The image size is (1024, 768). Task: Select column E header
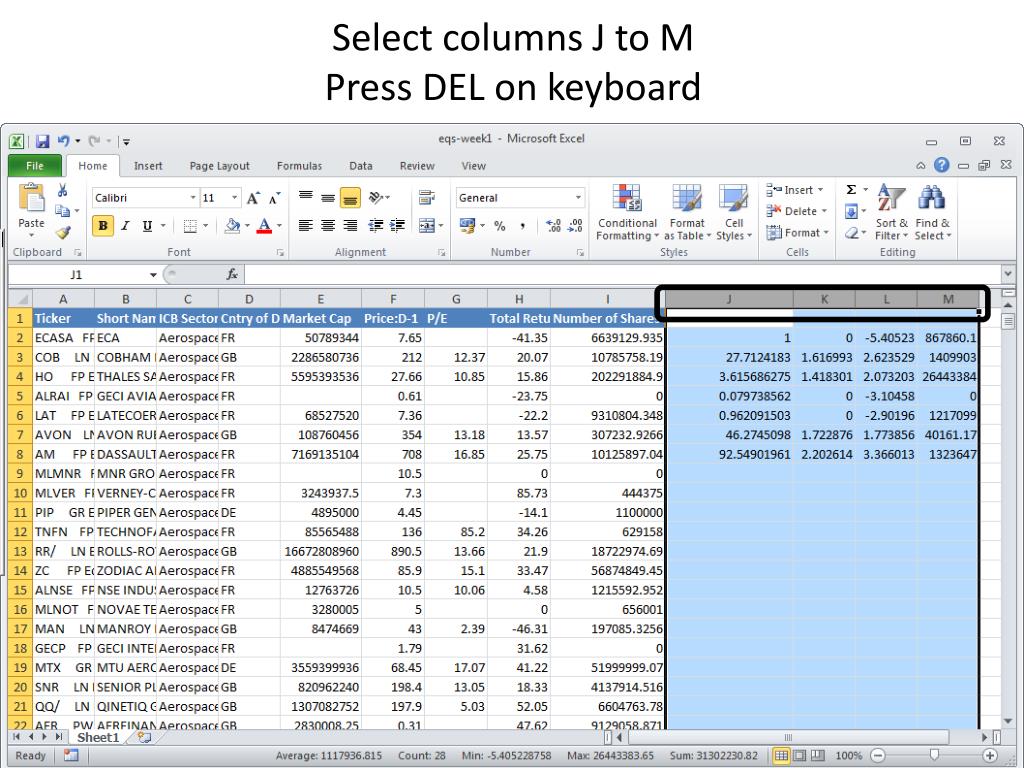(x=321, y=299)
